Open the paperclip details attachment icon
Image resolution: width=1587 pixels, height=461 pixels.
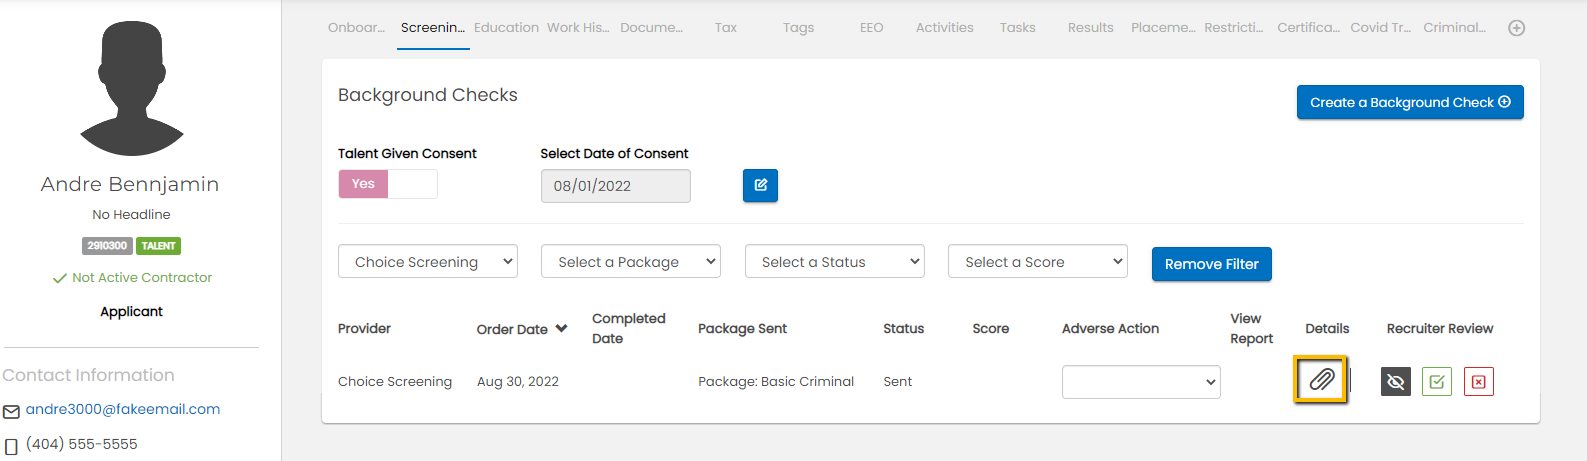(1321, 380)
